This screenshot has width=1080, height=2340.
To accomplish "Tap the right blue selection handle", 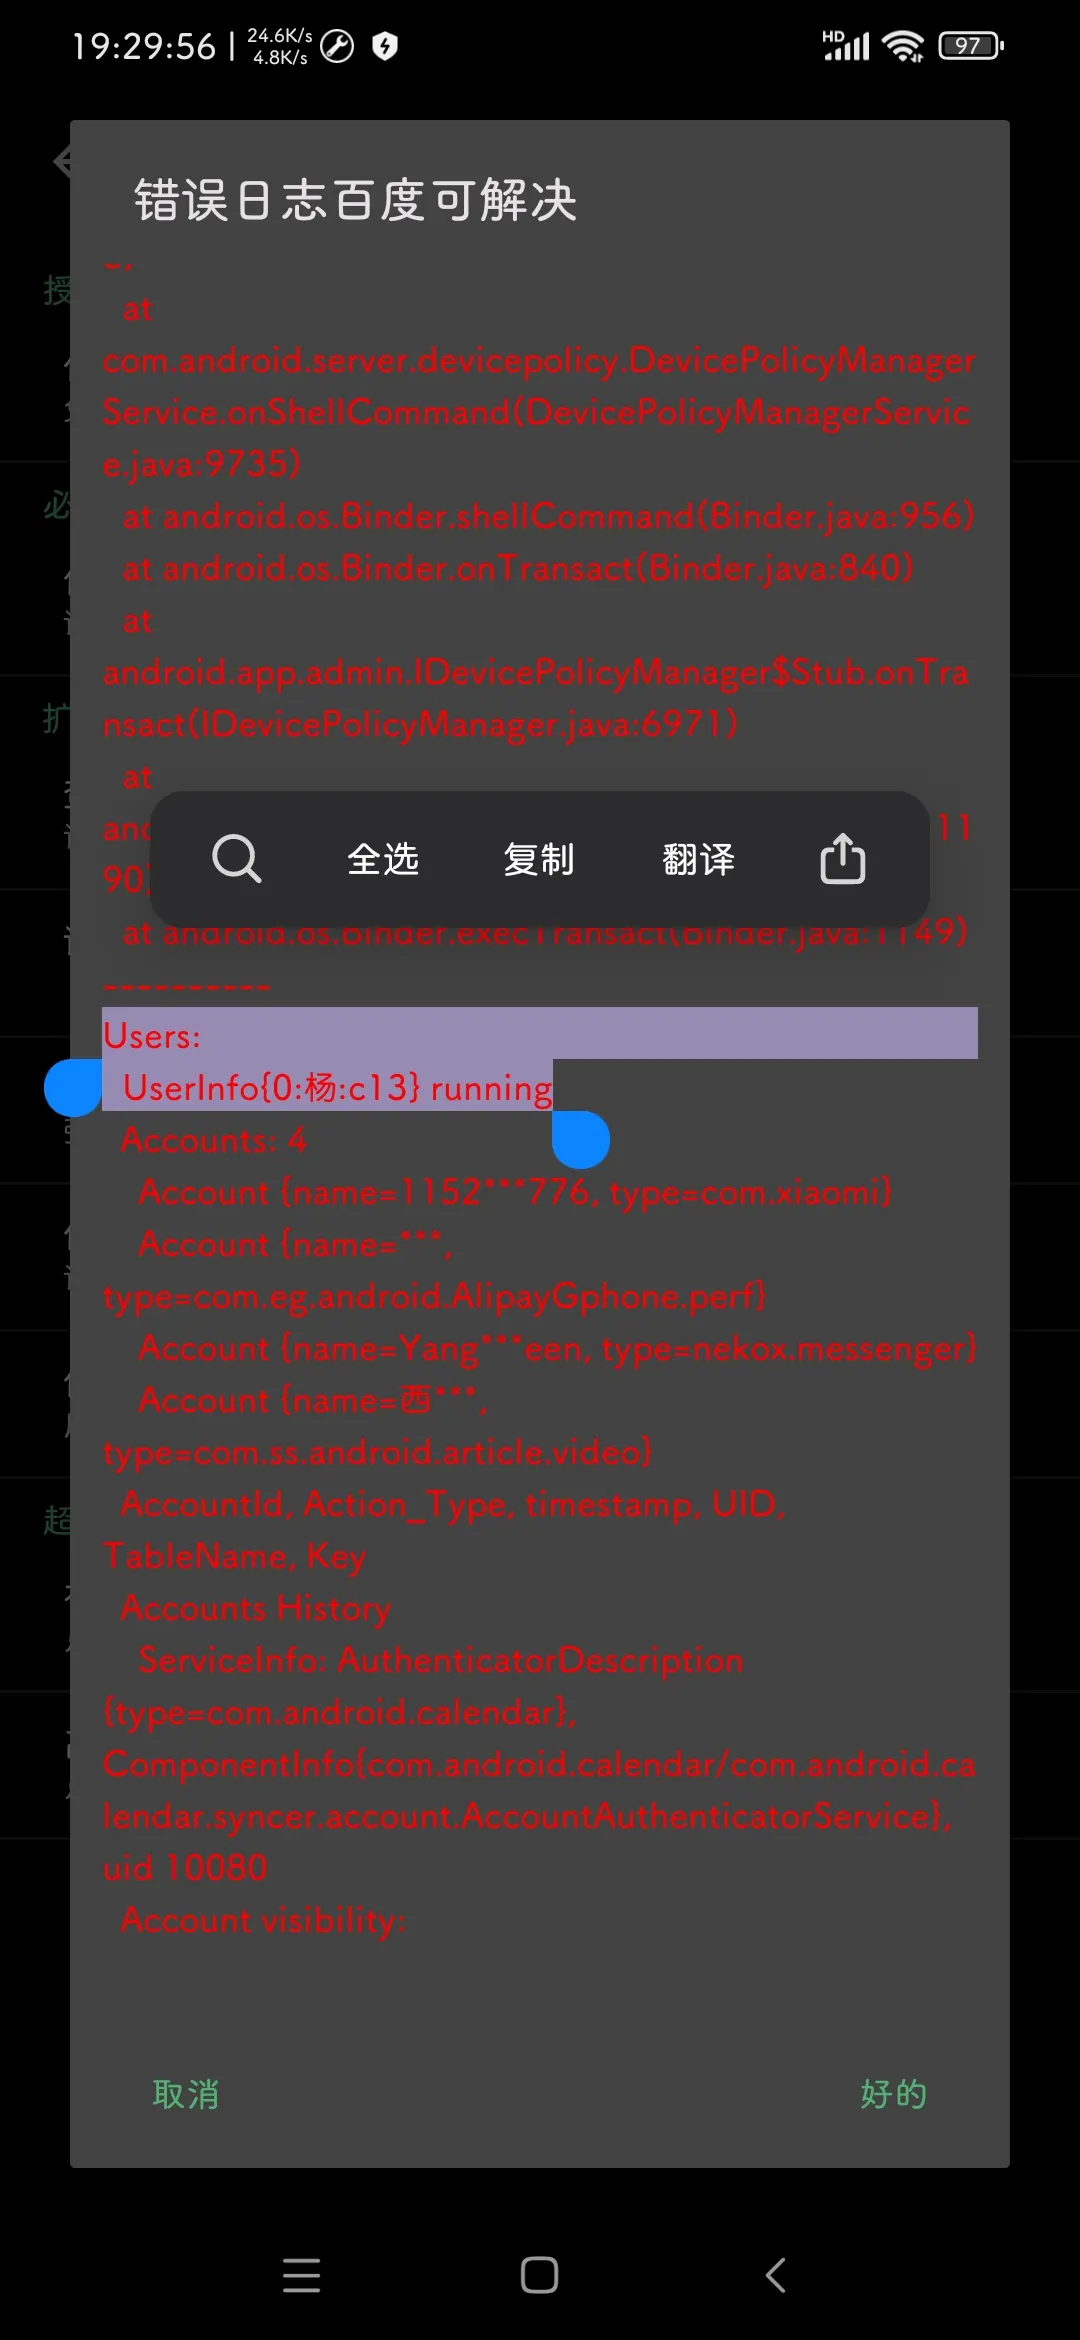I will click(x=581, y=1140).
